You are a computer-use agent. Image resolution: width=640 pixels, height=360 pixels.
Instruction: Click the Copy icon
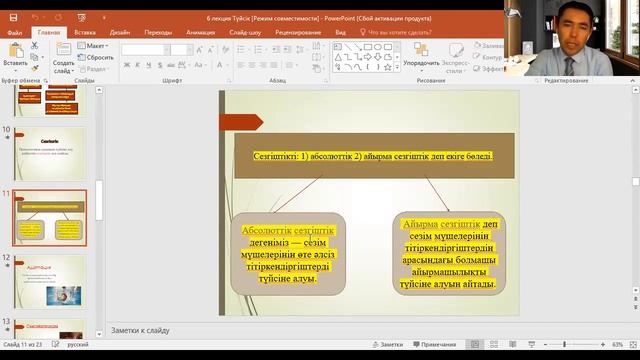[35, 57]
